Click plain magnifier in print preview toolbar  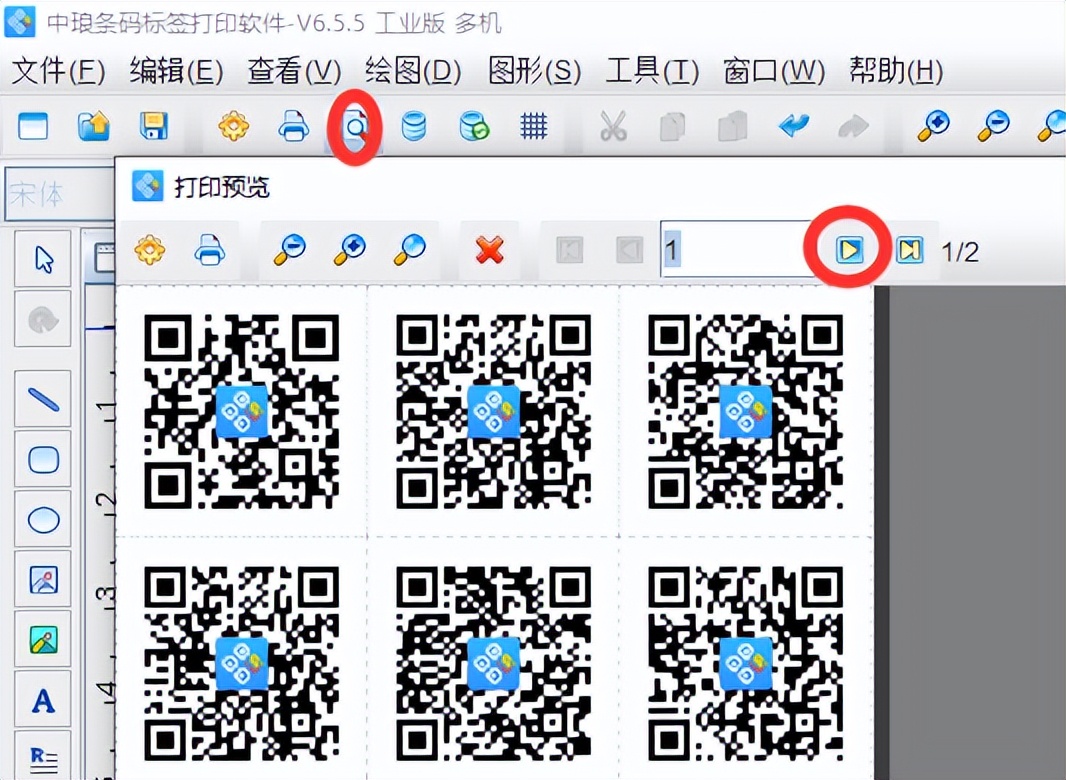[x=409, y=250]
